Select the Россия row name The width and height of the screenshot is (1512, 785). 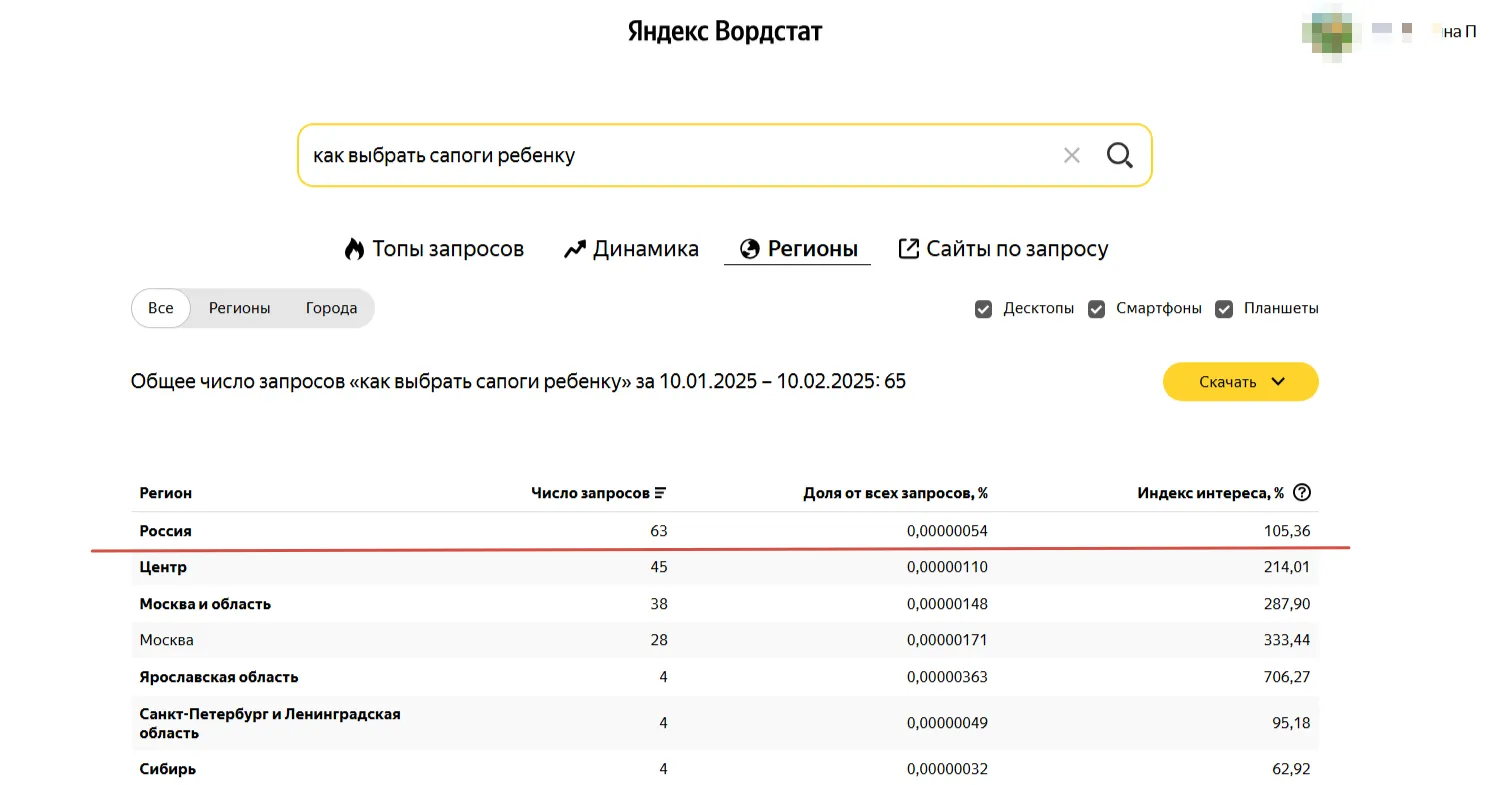(x=166, y=531)
